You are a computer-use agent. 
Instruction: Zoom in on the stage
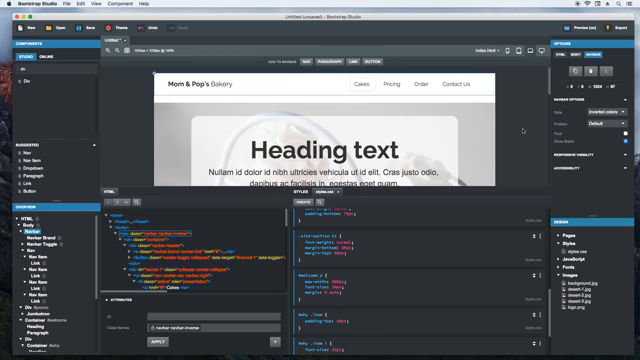click(108, 50)
